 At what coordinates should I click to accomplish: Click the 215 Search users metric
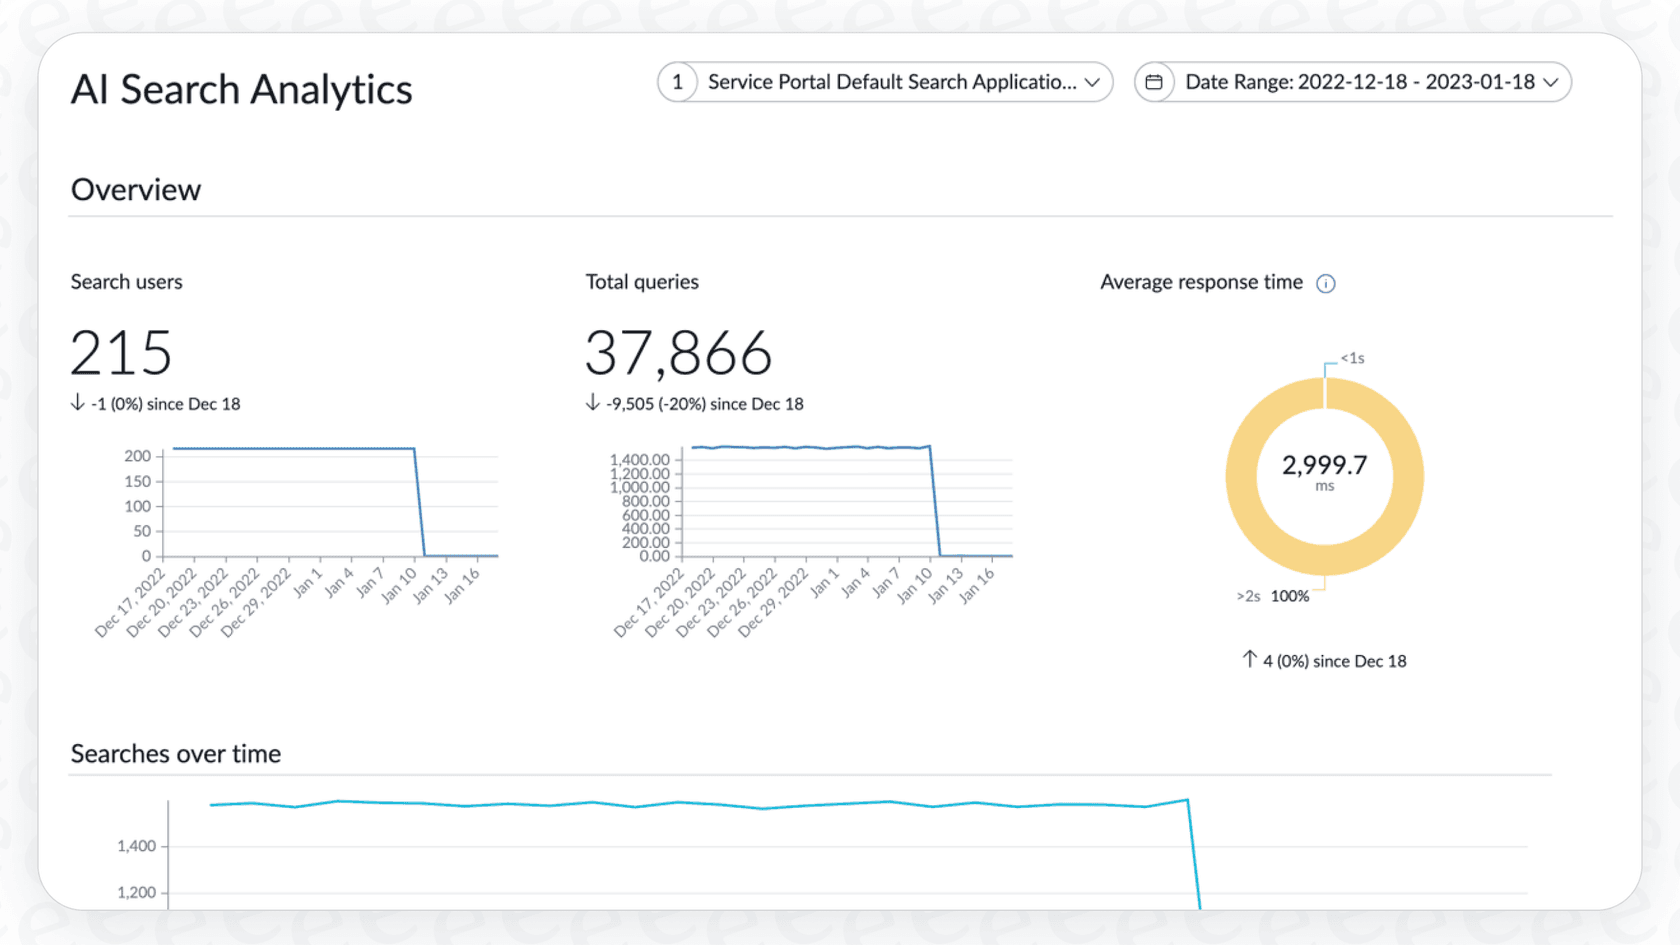click(120, 352)
